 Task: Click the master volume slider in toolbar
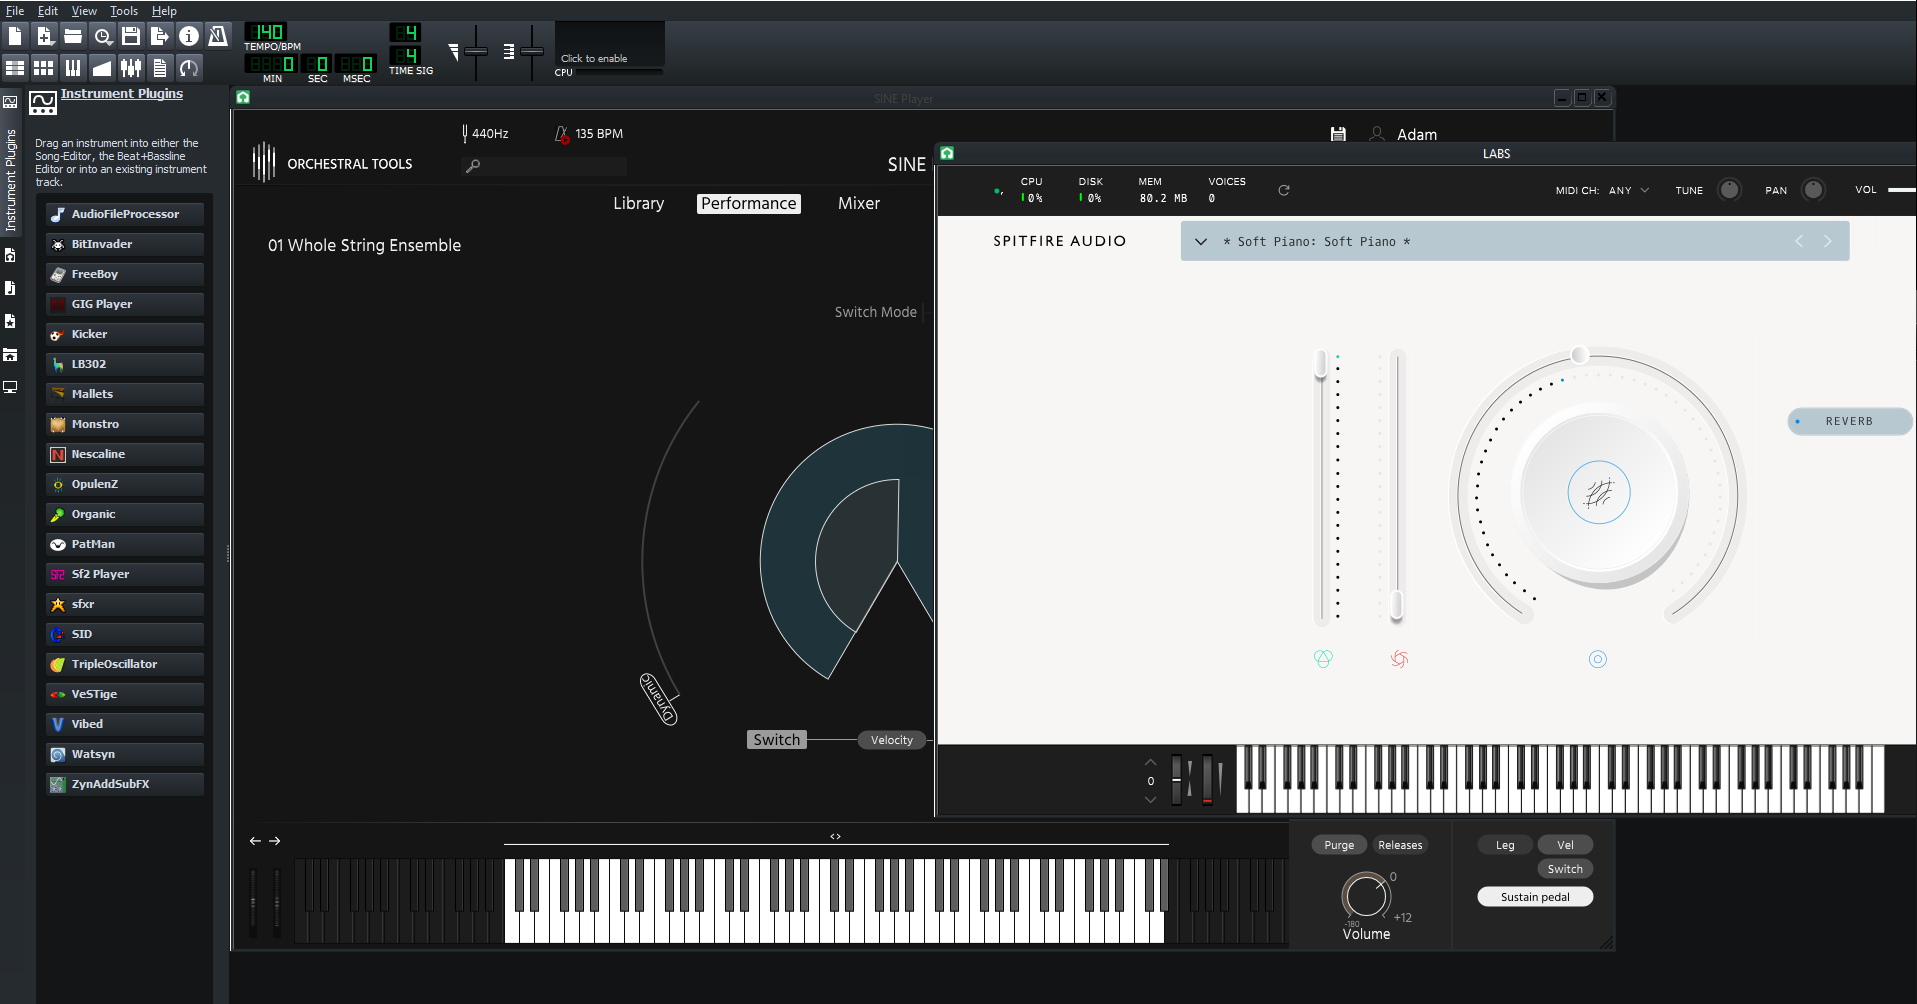coord(476,51)
